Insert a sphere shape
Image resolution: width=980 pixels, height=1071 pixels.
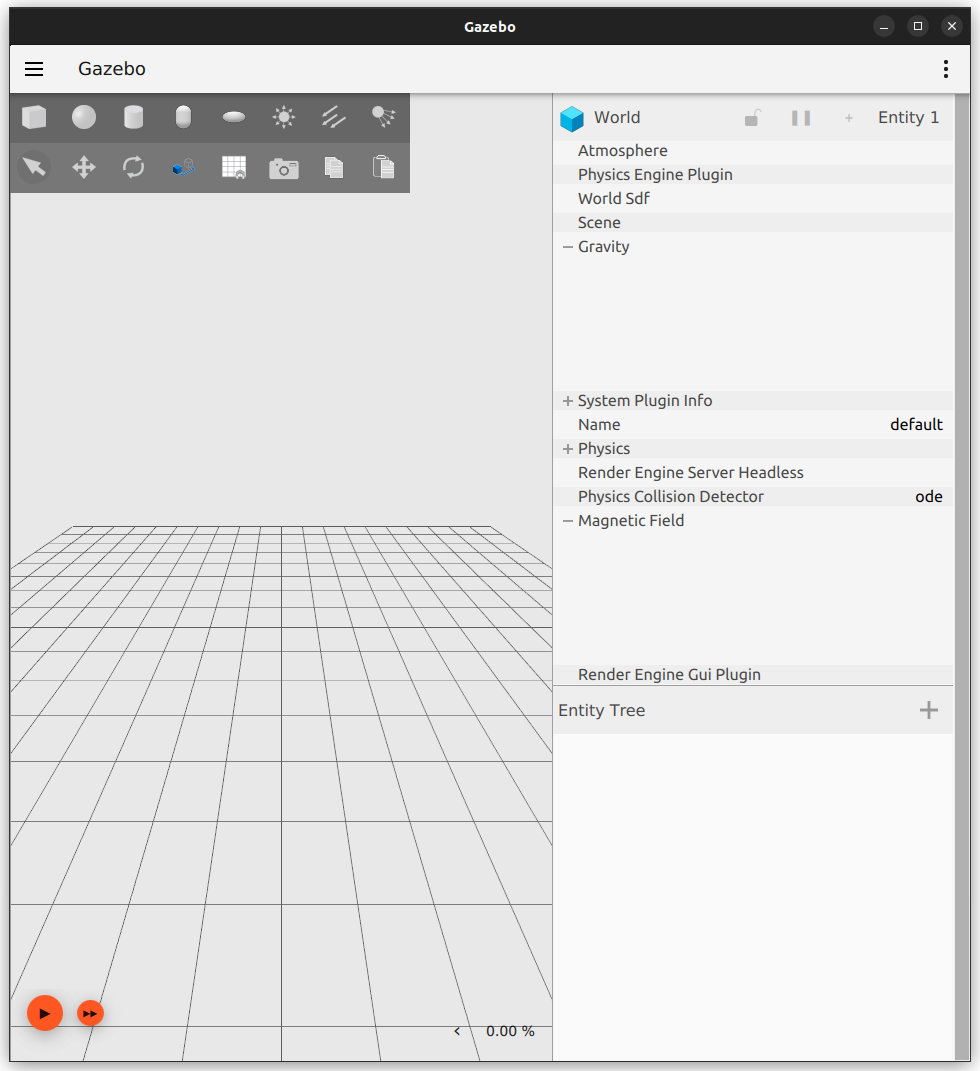point(84,117)
